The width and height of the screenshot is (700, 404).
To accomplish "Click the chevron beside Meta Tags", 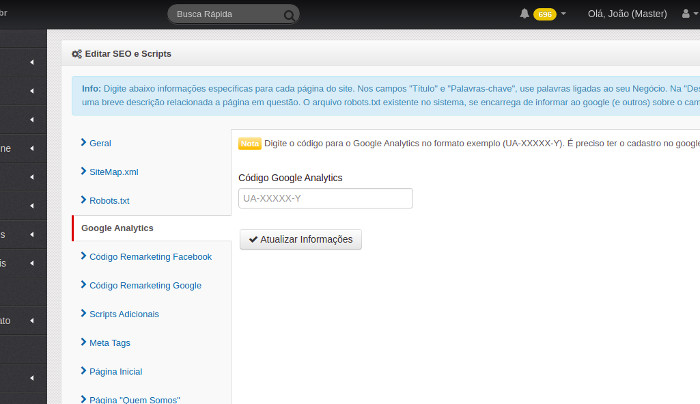I will point(83,342).
